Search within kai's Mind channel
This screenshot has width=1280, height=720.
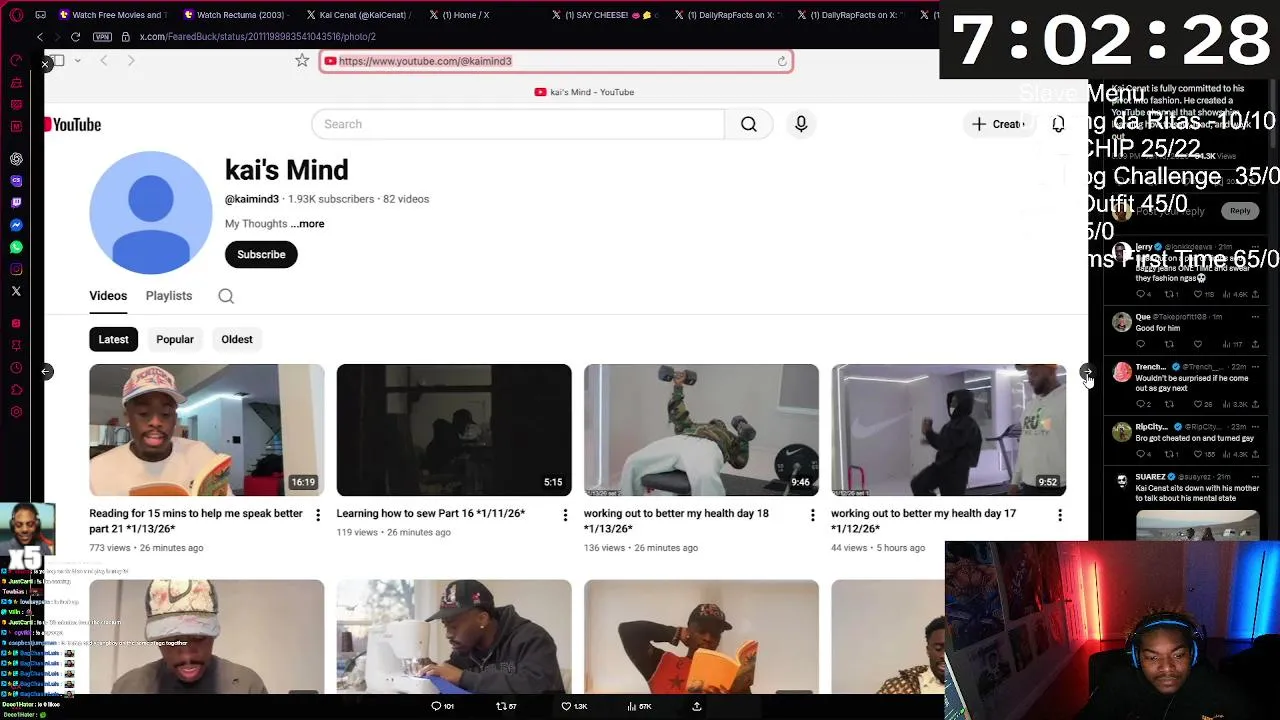226,296
